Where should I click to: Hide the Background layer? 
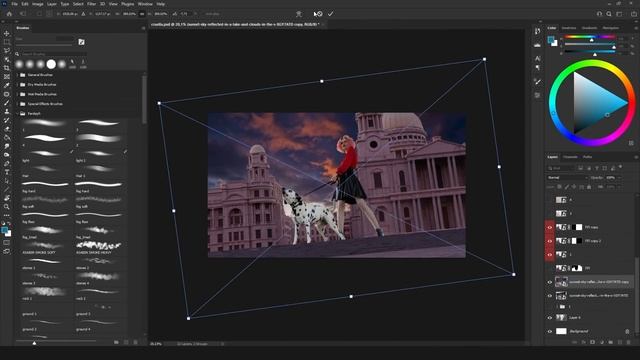coord(549,331)
